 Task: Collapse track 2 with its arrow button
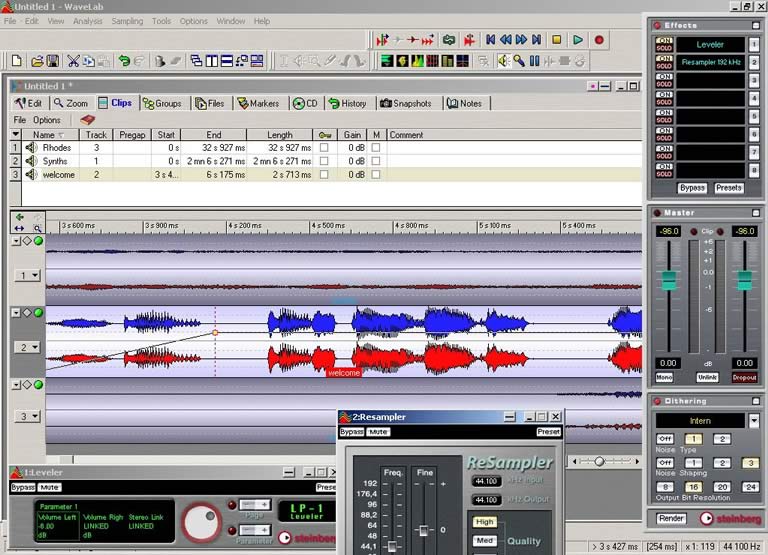[x=16, y=313]
